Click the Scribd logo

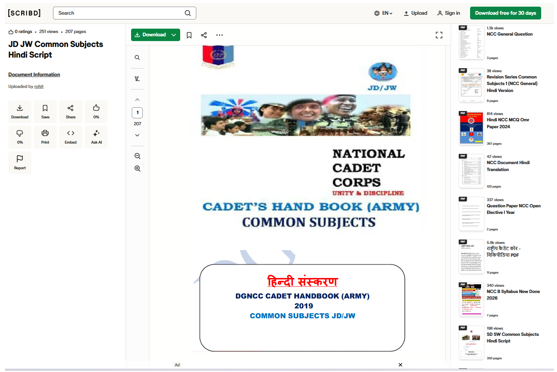[x=24, y=13]
